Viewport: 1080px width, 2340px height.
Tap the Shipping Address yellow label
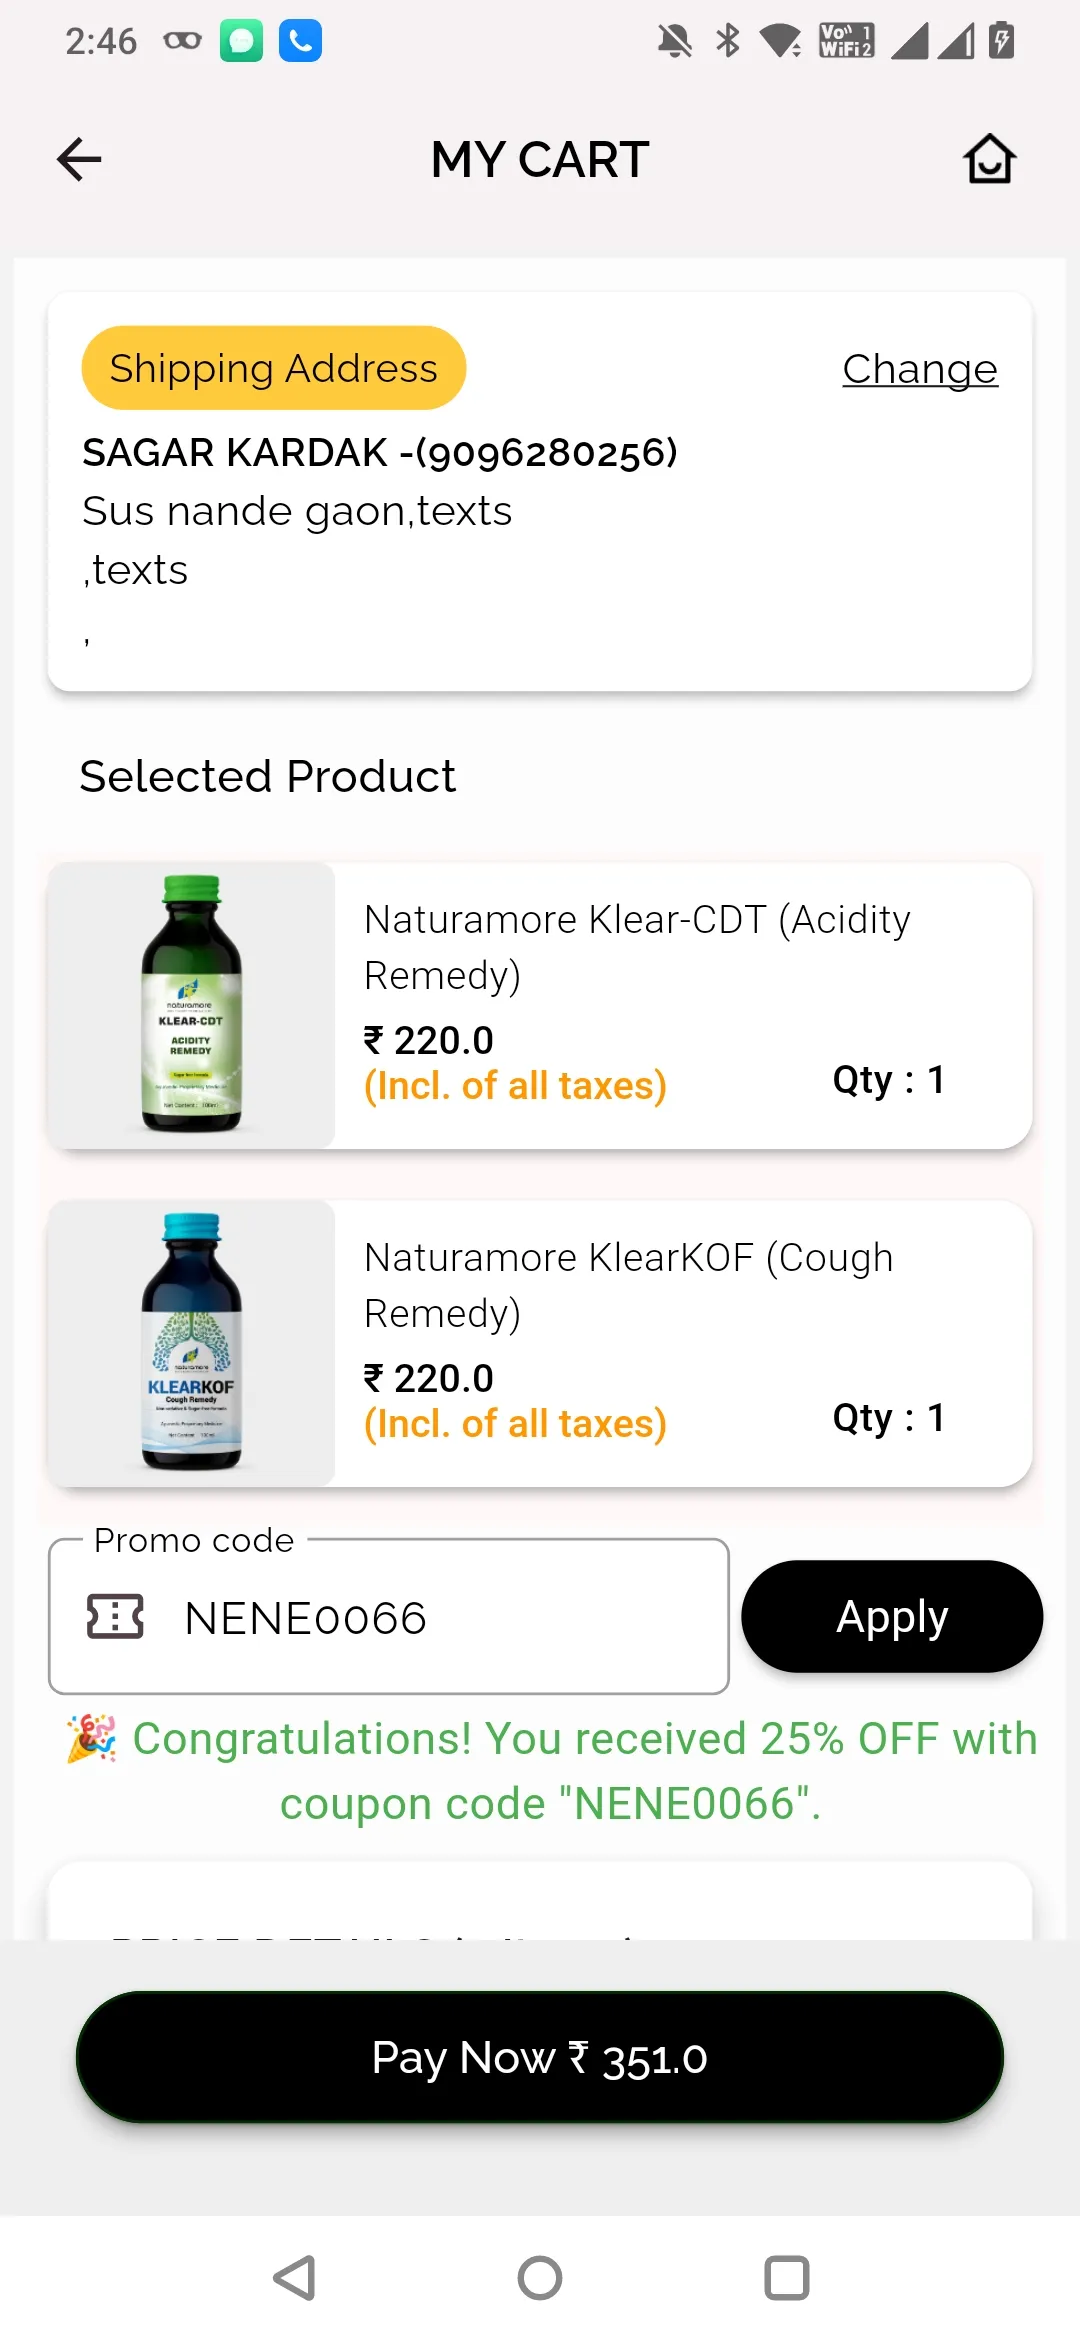(273, 368)
